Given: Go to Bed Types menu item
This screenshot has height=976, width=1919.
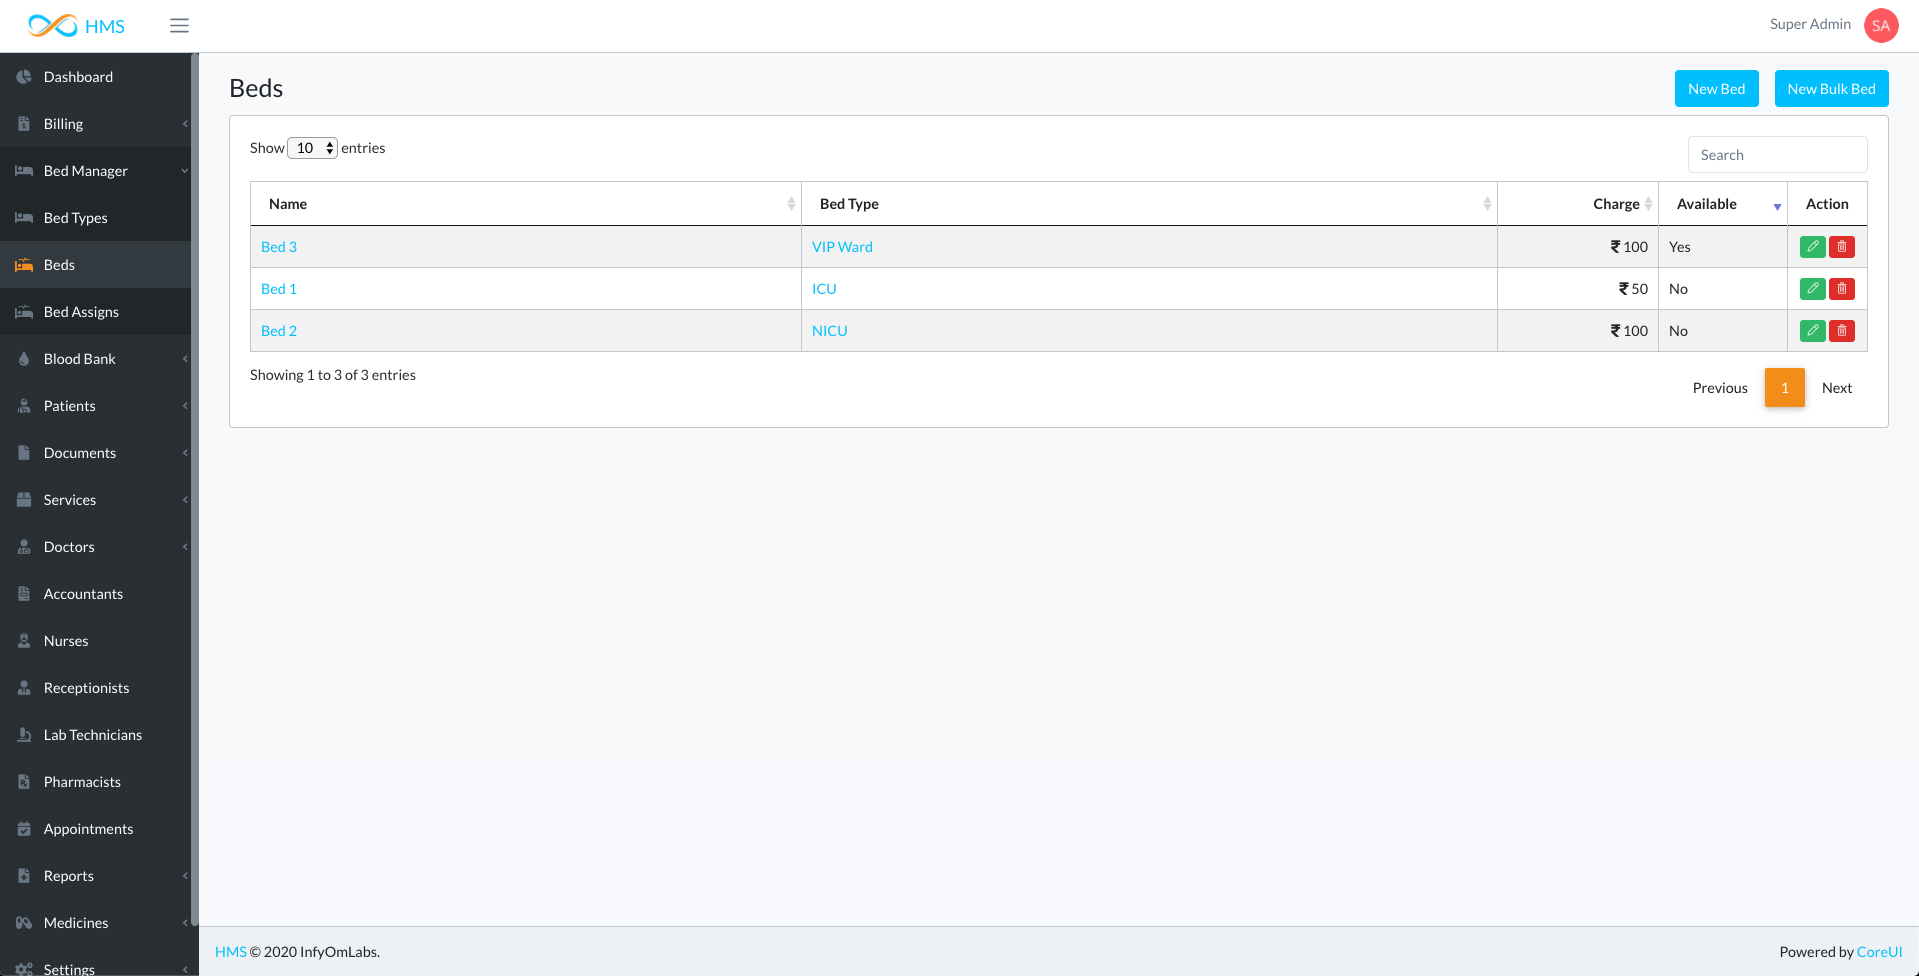Looking at the screenshot, I should coord(75,218).
